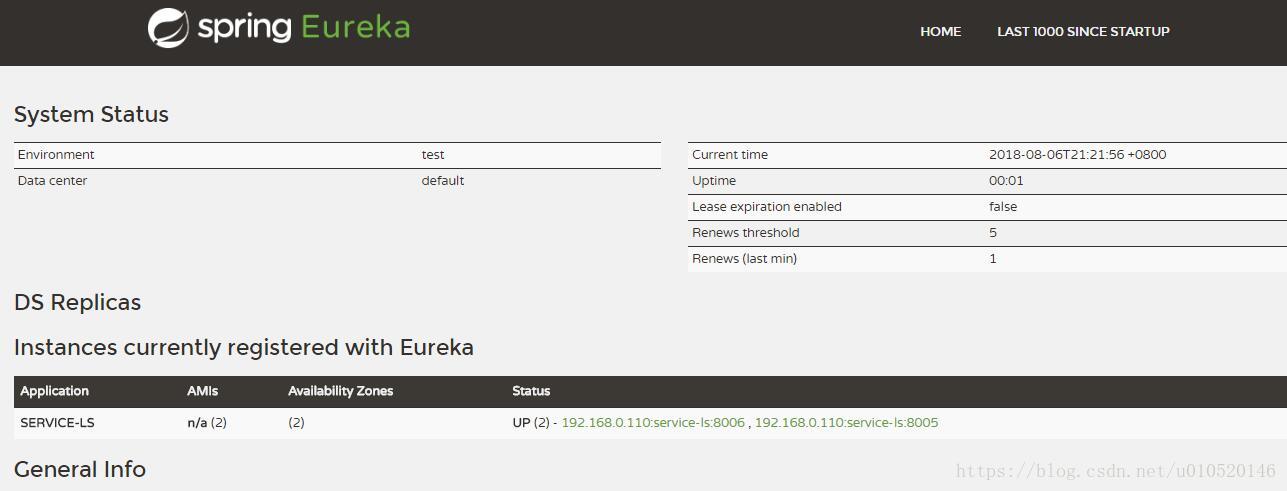Click the AMIs column header

(202, 391)
